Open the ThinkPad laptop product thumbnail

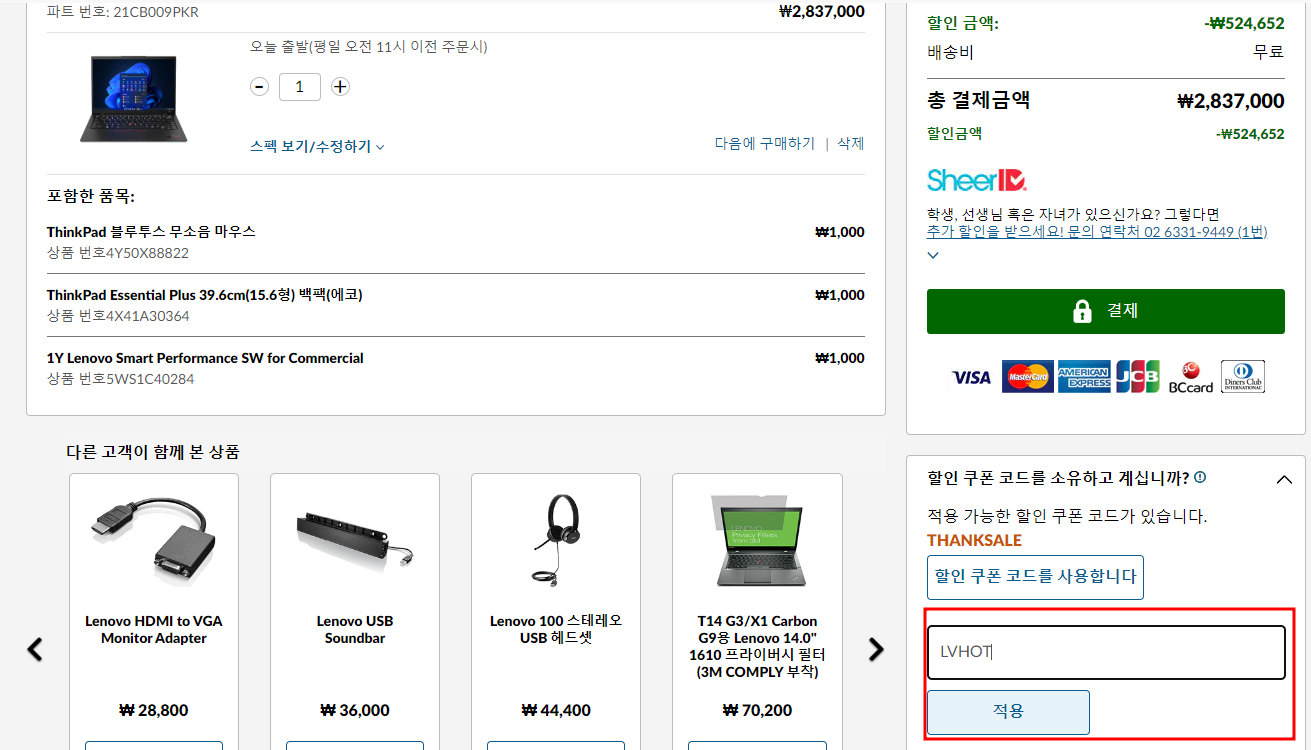coord(134,97)
